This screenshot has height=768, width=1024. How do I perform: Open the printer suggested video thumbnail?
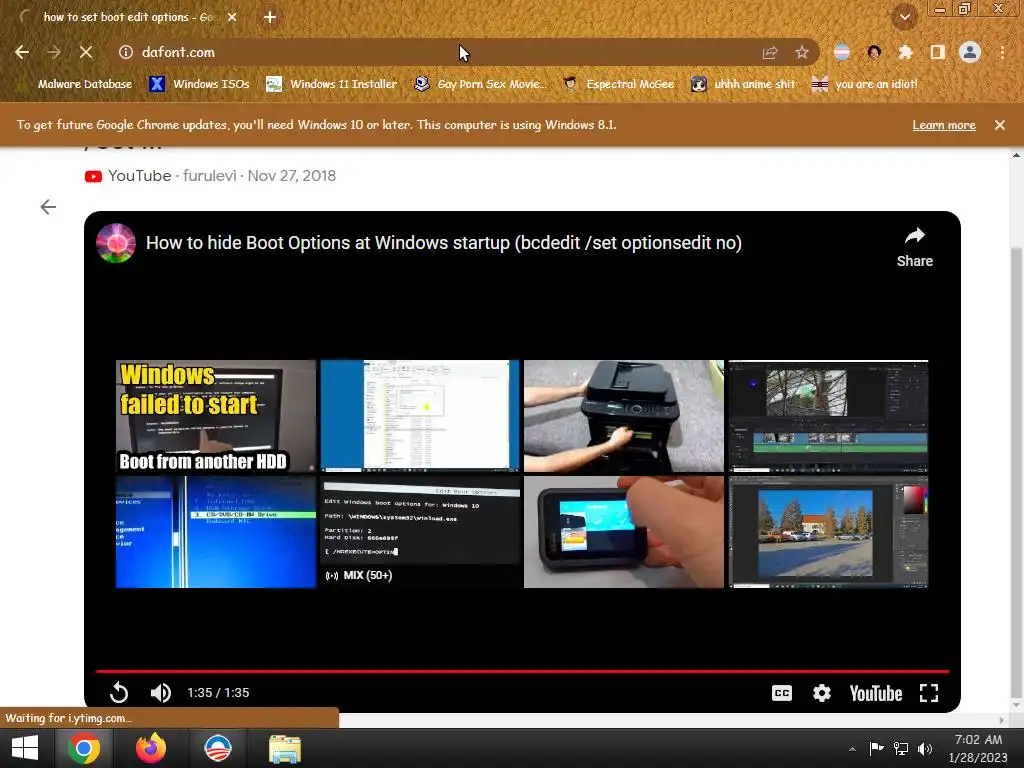click(x=624, y=415)
